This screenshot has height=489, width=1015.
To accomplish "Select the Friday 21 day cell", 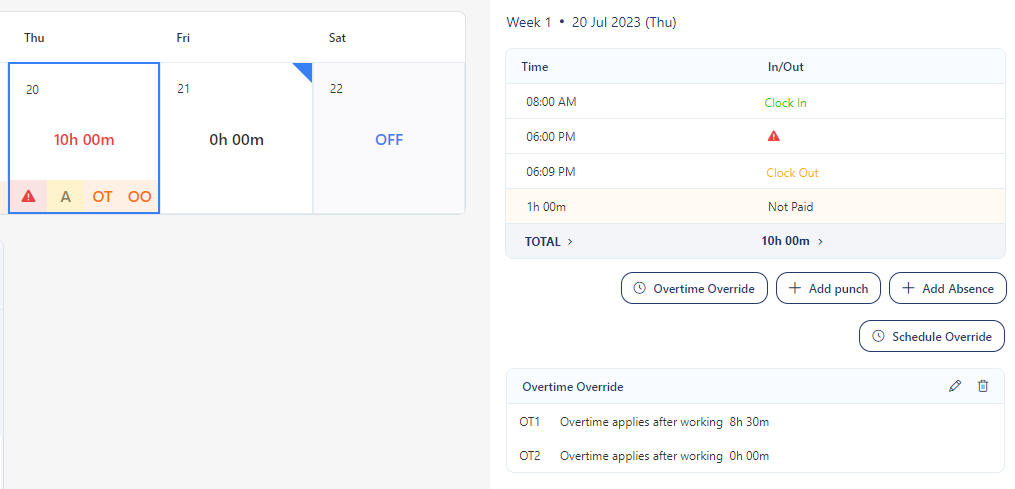I will point(236,139).
